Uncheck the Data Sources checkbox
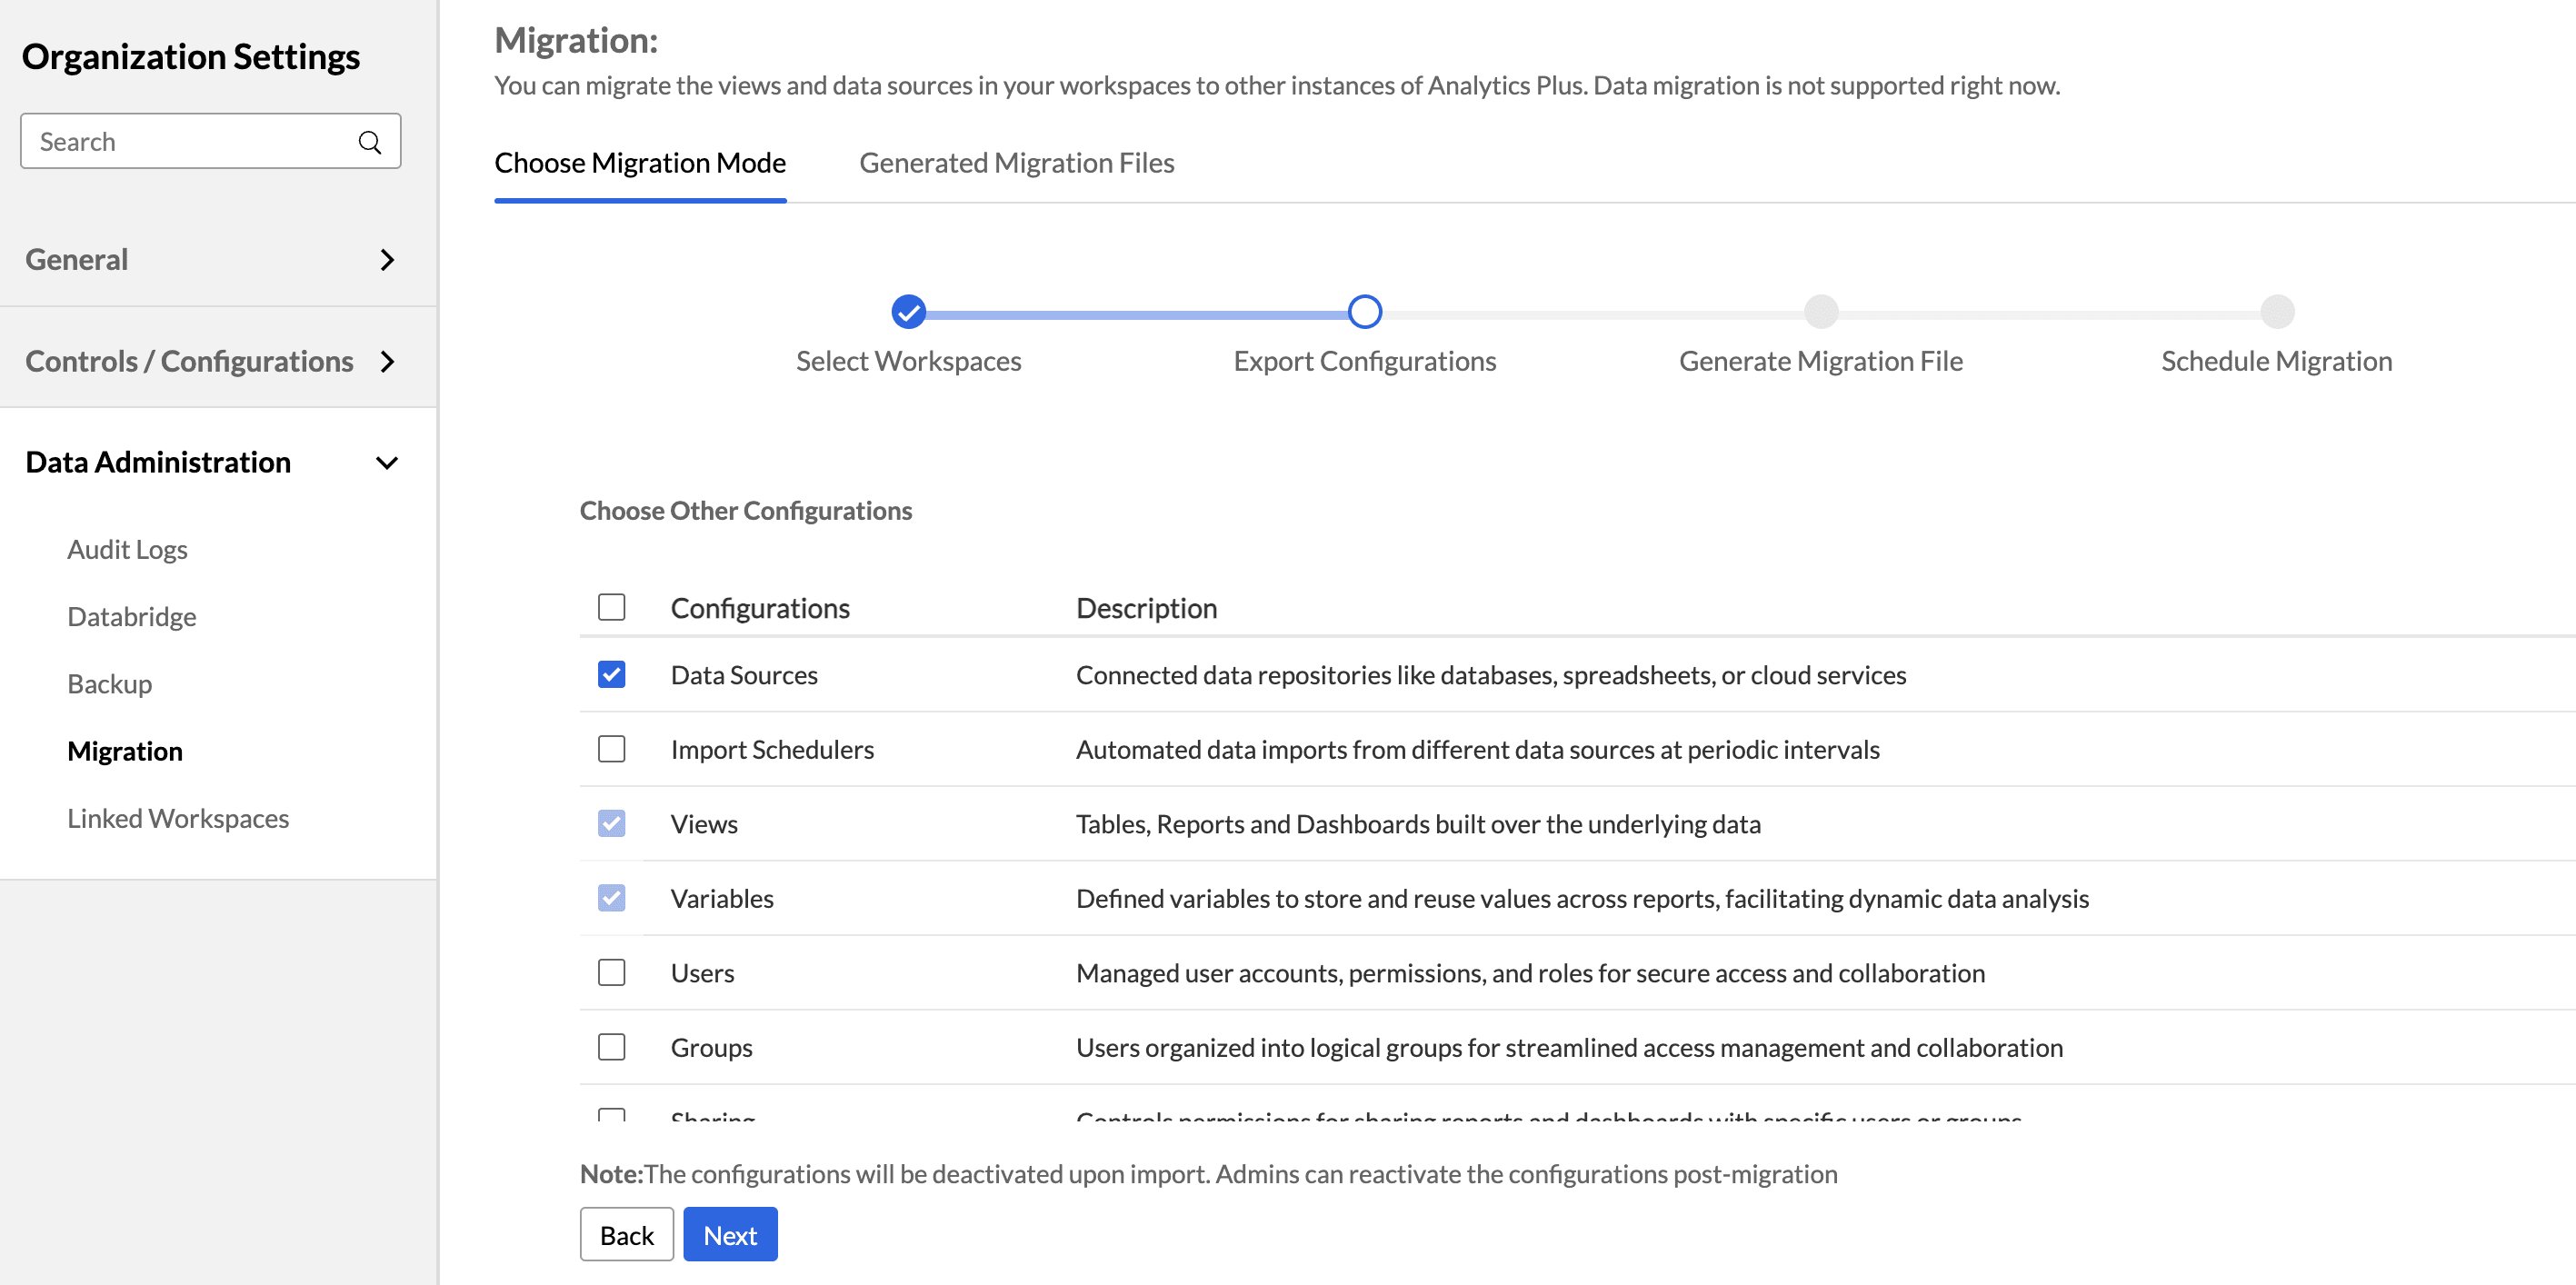The width and height of the screenshot is (2576, 1285). pos(611,675)
